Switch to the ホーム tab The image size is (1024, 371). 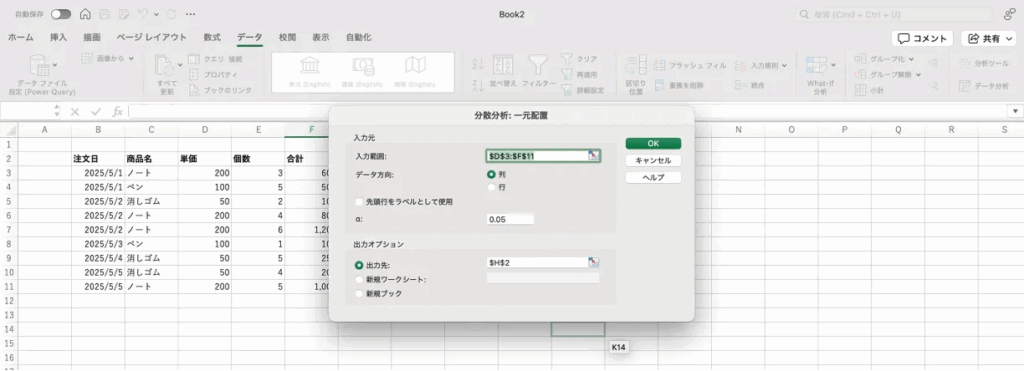coord(21,37)
